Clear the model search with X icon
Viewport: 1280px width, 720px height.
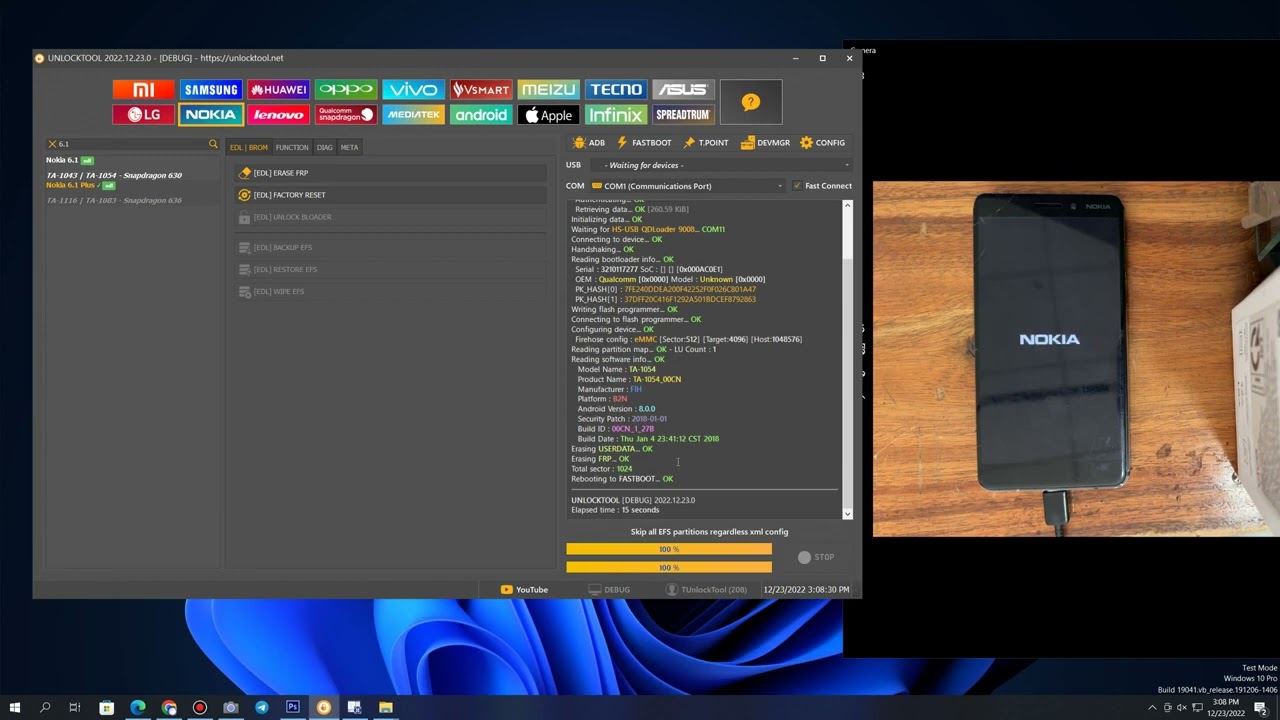(x=53, y=144)
